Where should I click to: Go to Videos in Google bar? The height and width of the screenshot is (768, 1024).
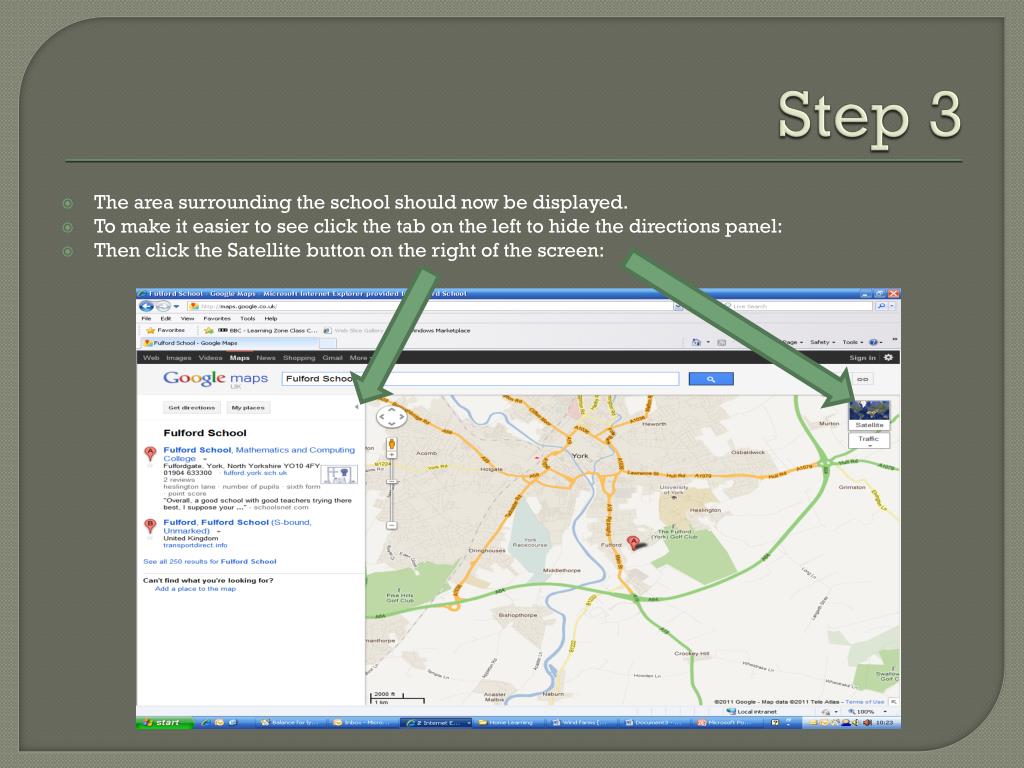coord(210,358)
